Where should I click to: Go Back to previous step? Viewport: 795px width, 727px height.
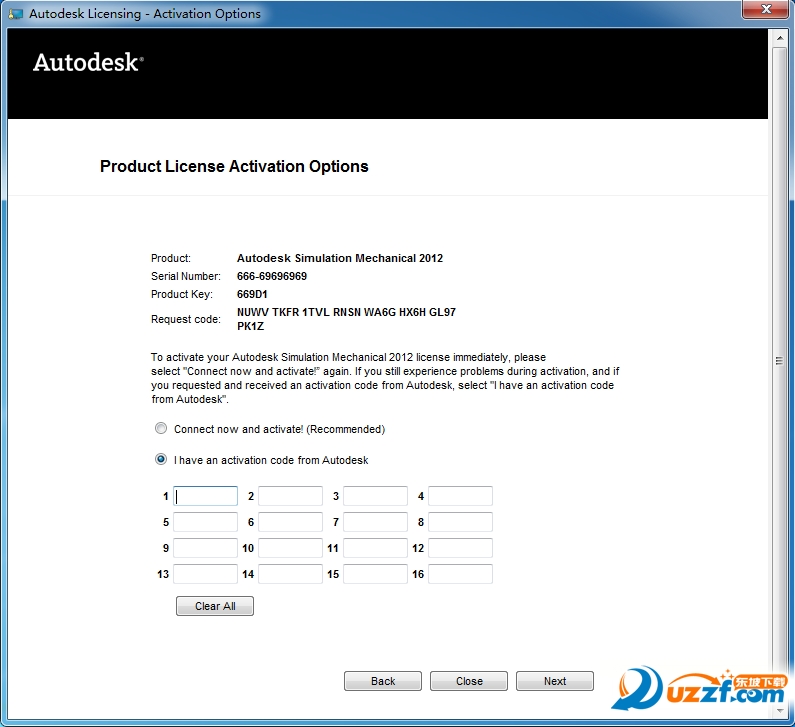click(383, 681)
